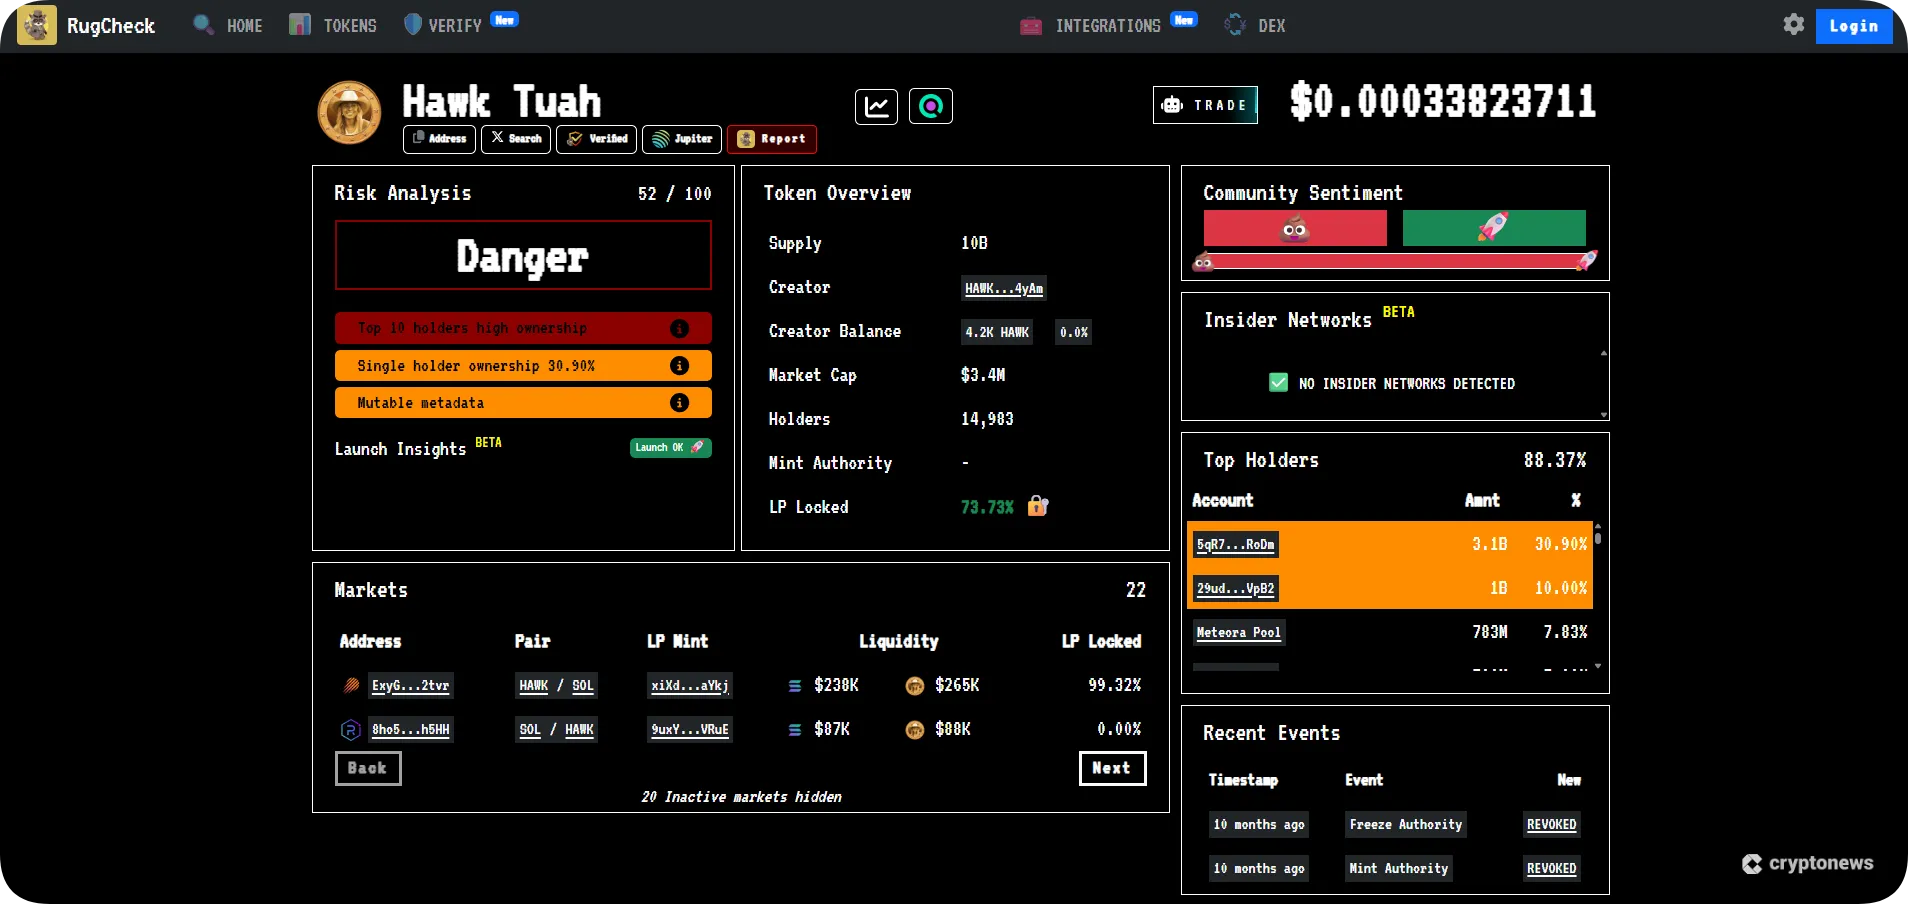Click the circular teal icon beside chart
1908x904 pixels.
[x=930, y=106]
